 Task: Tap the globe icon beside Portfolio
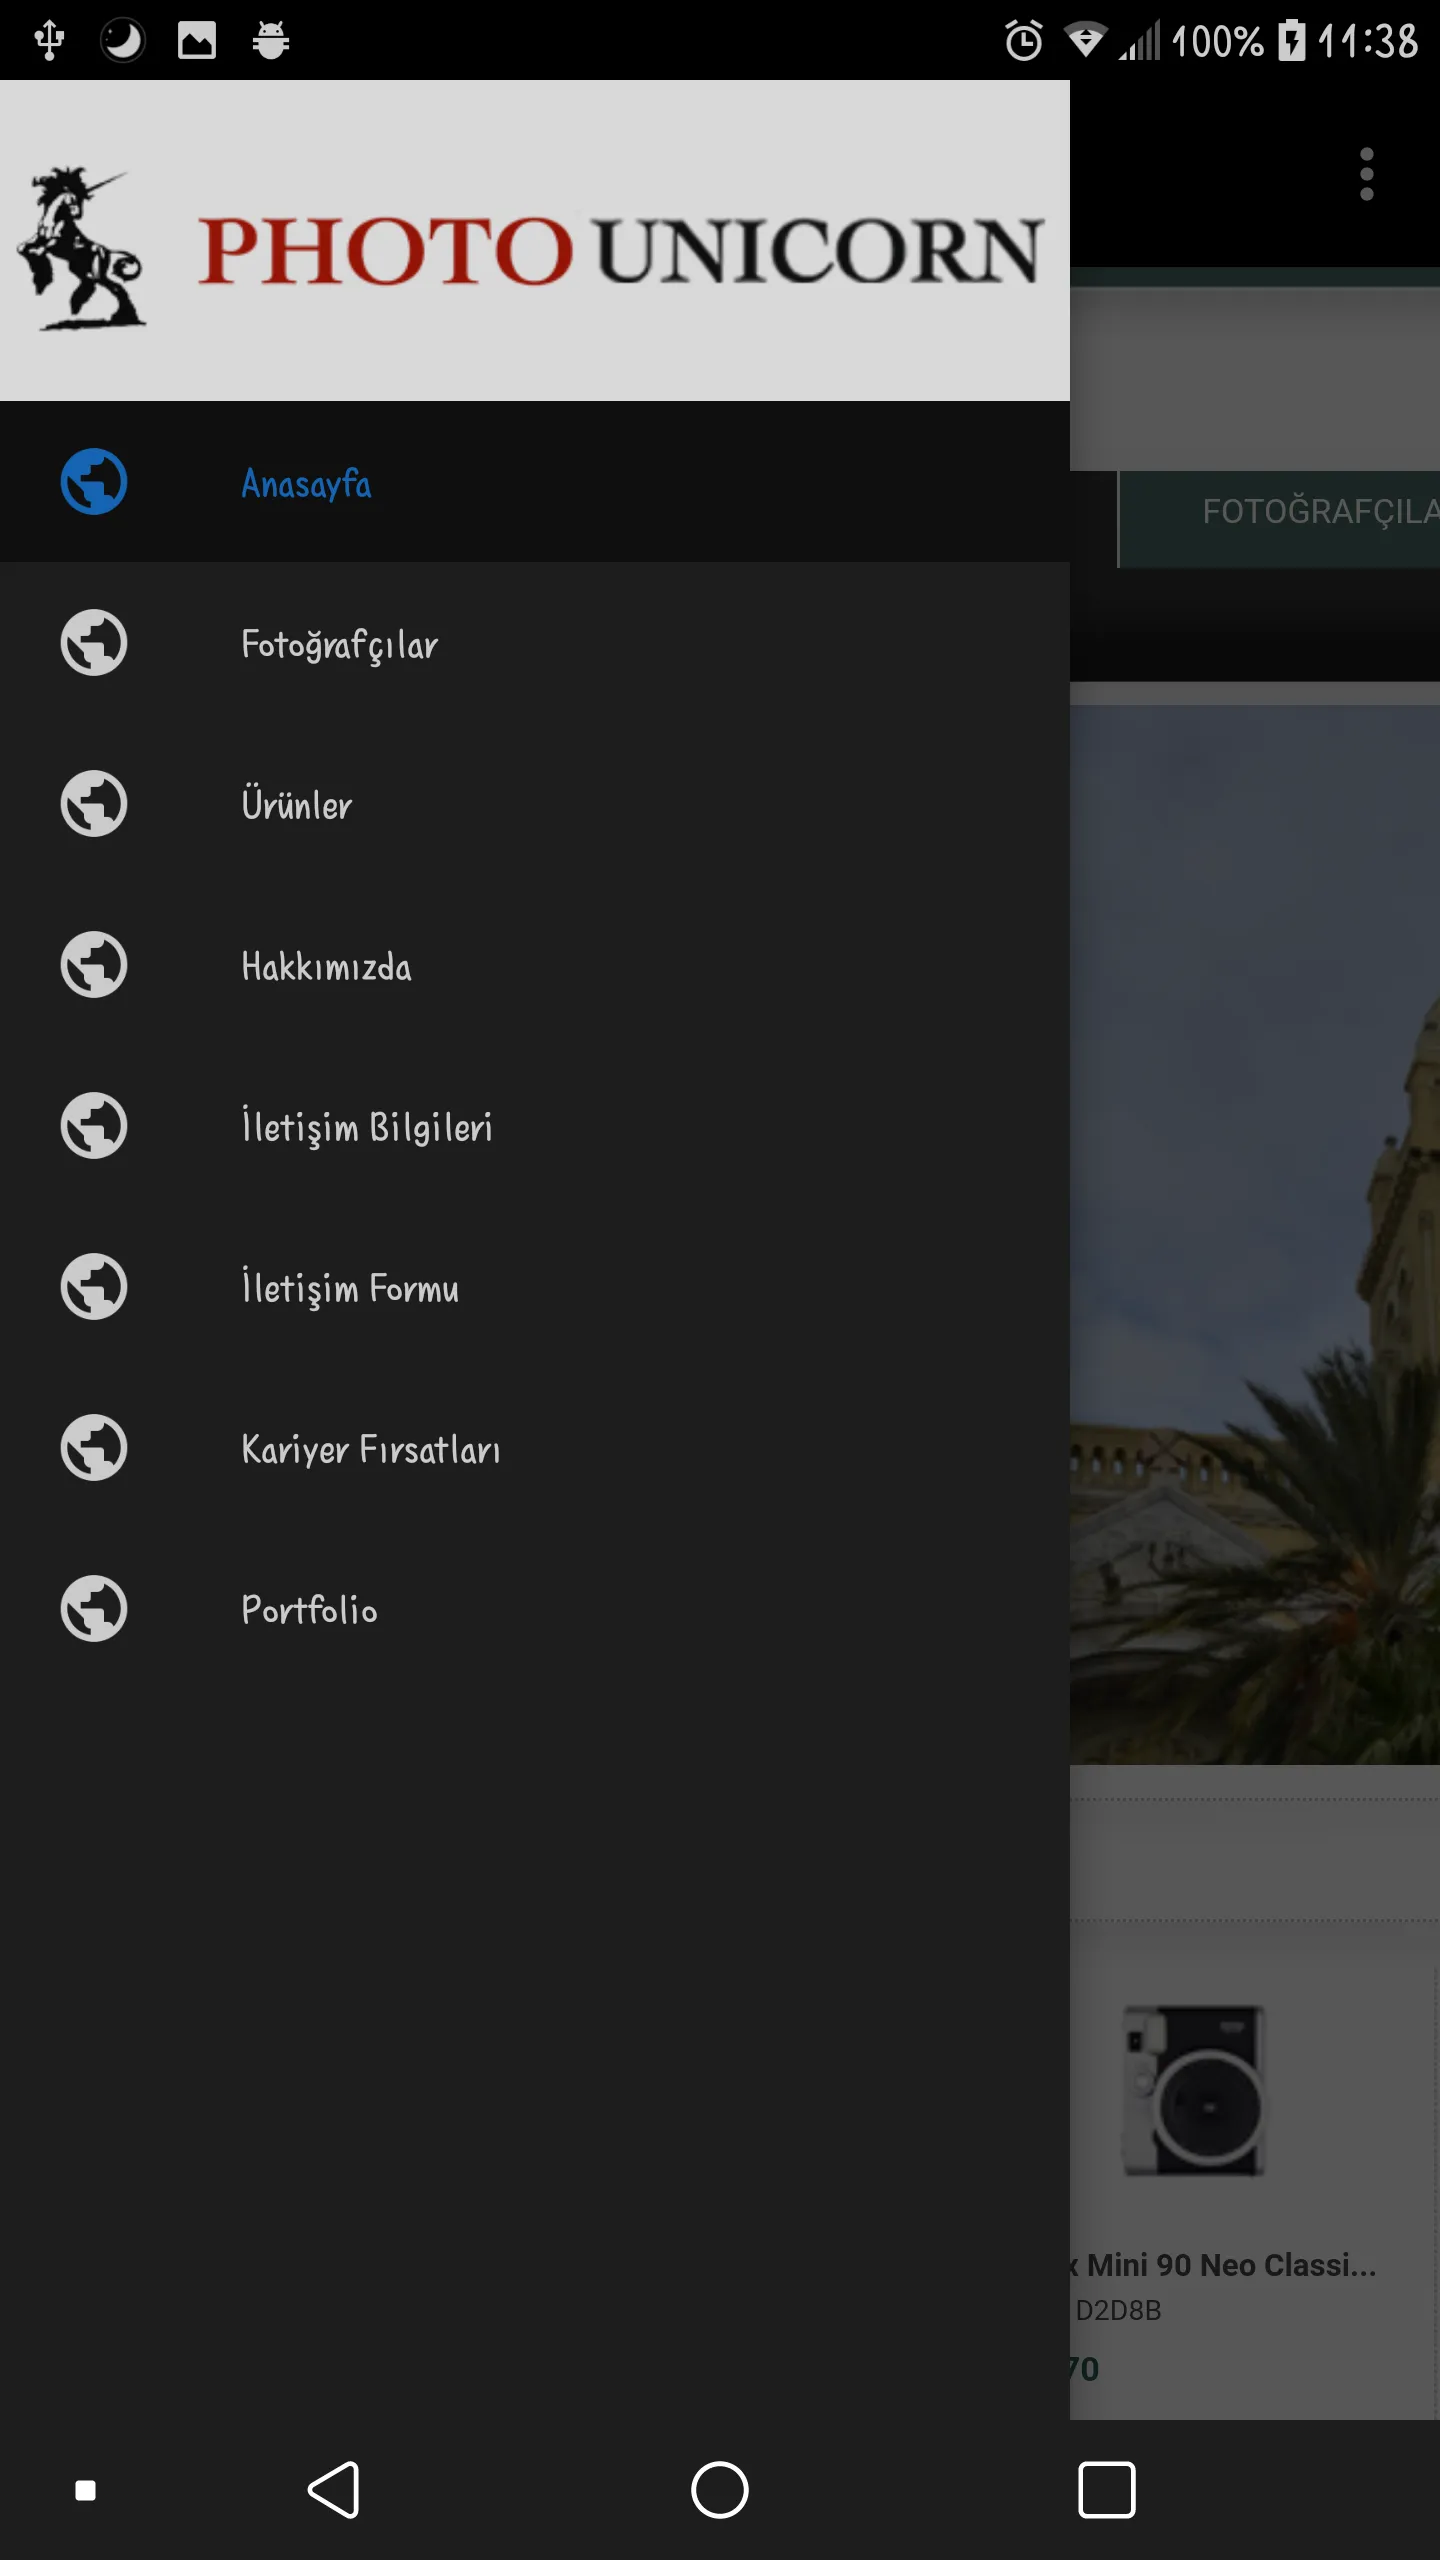click(x=94, y=1609)
